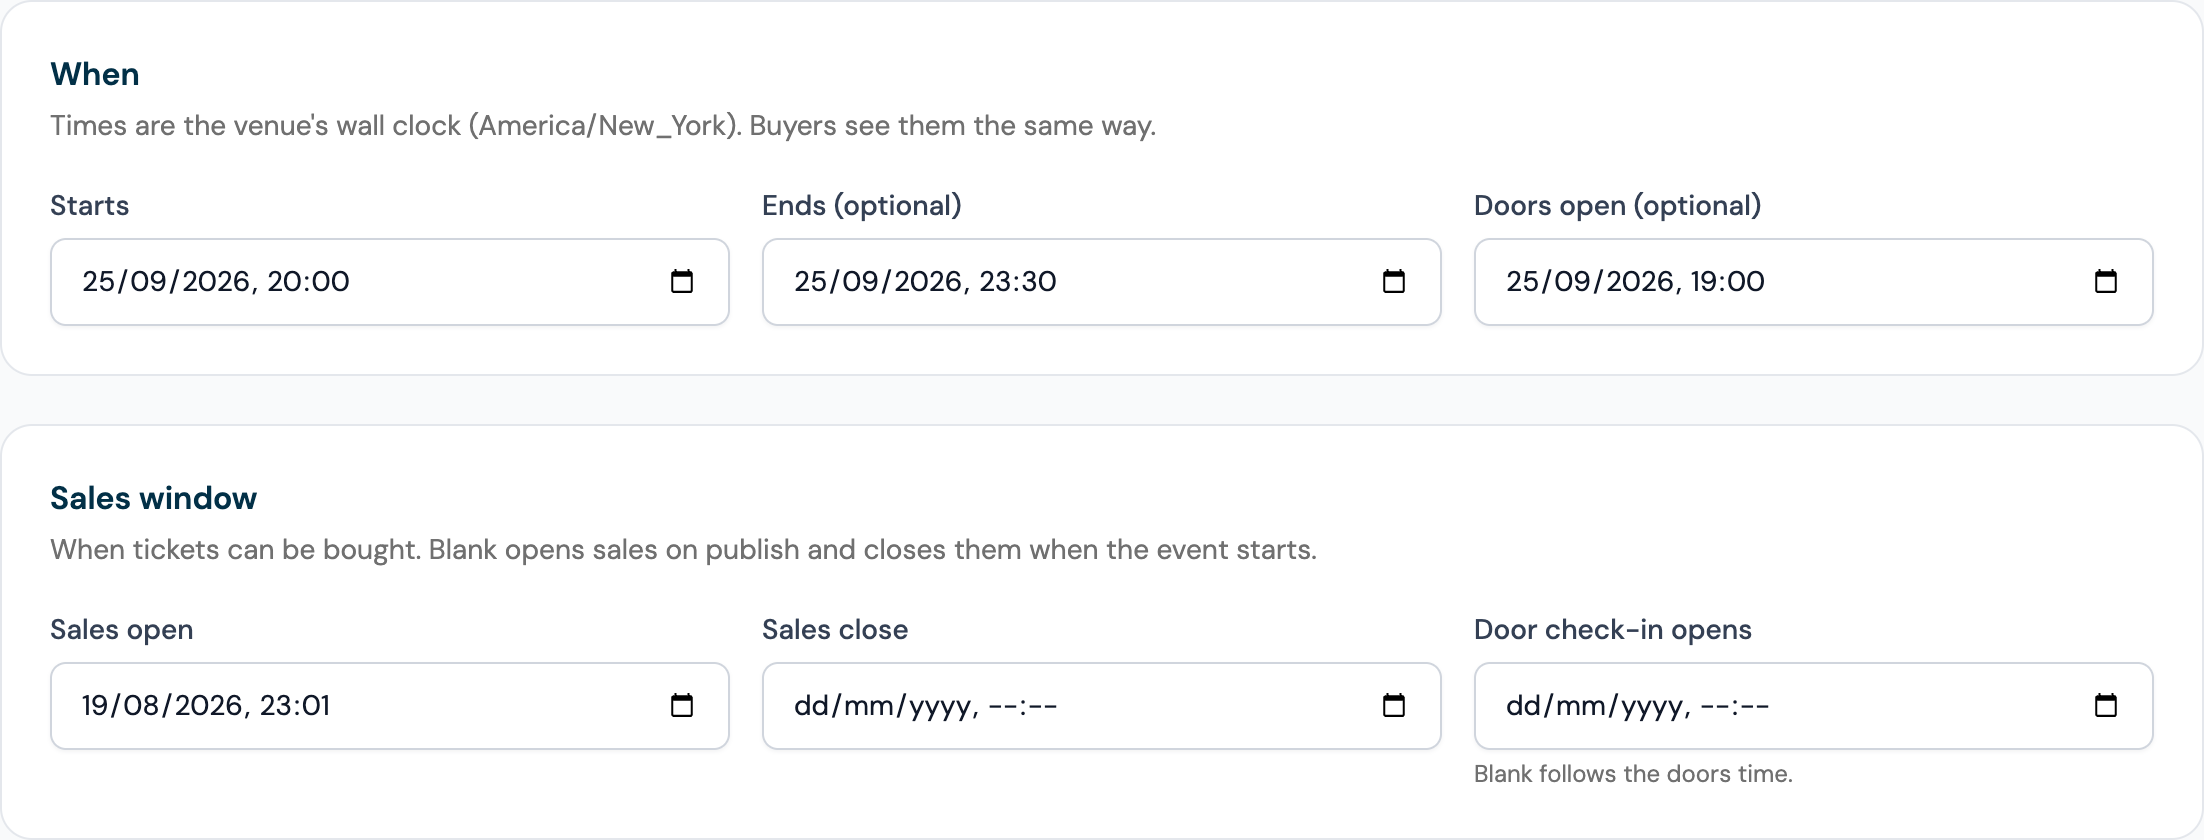Open the calendar picker for Doors open
This screenshot has width=2204, height=840.
point(2106,281)
